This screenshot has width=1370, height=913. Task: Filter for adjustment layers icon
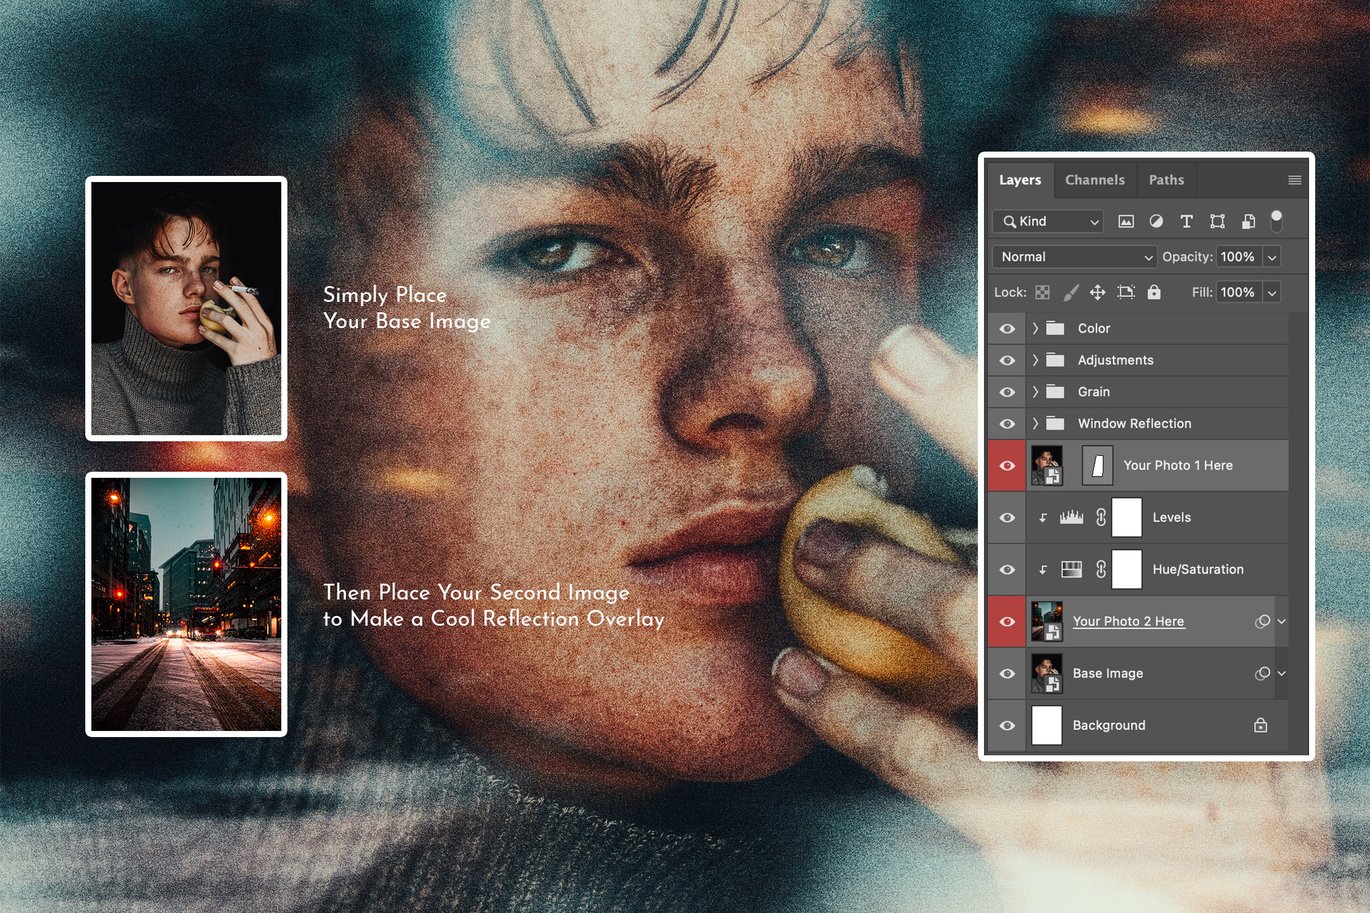(1156, 221)
